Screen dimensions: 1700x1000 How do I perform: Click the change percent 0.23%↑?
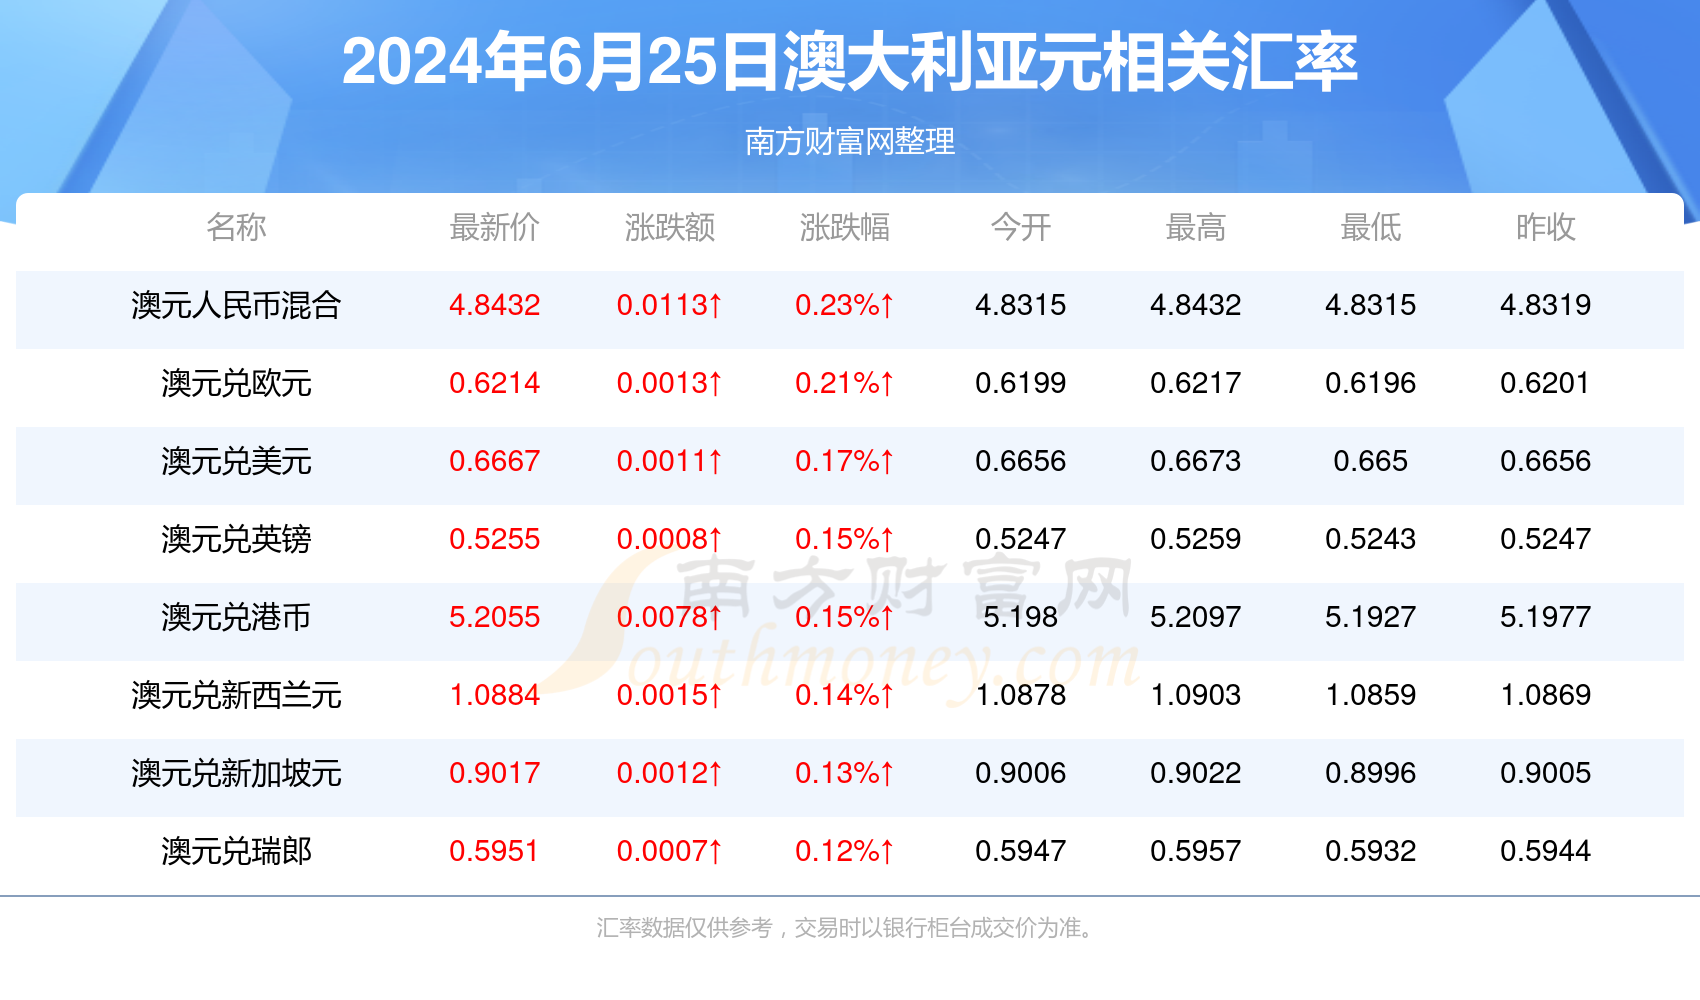click(x=845, y=305)
